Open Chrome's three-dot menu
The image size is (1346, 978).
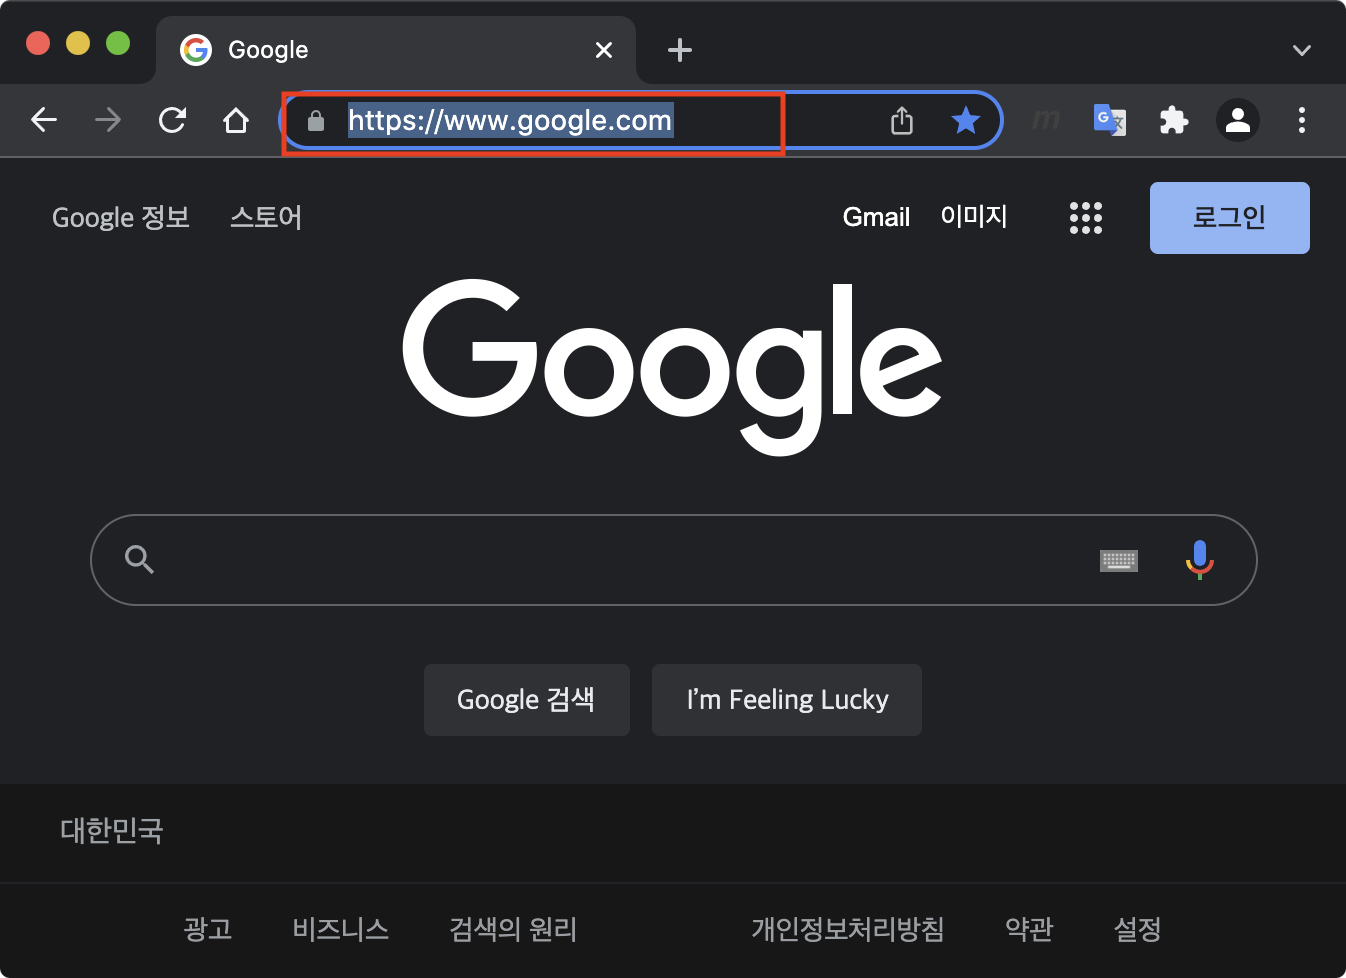(x=1301, y=120)
